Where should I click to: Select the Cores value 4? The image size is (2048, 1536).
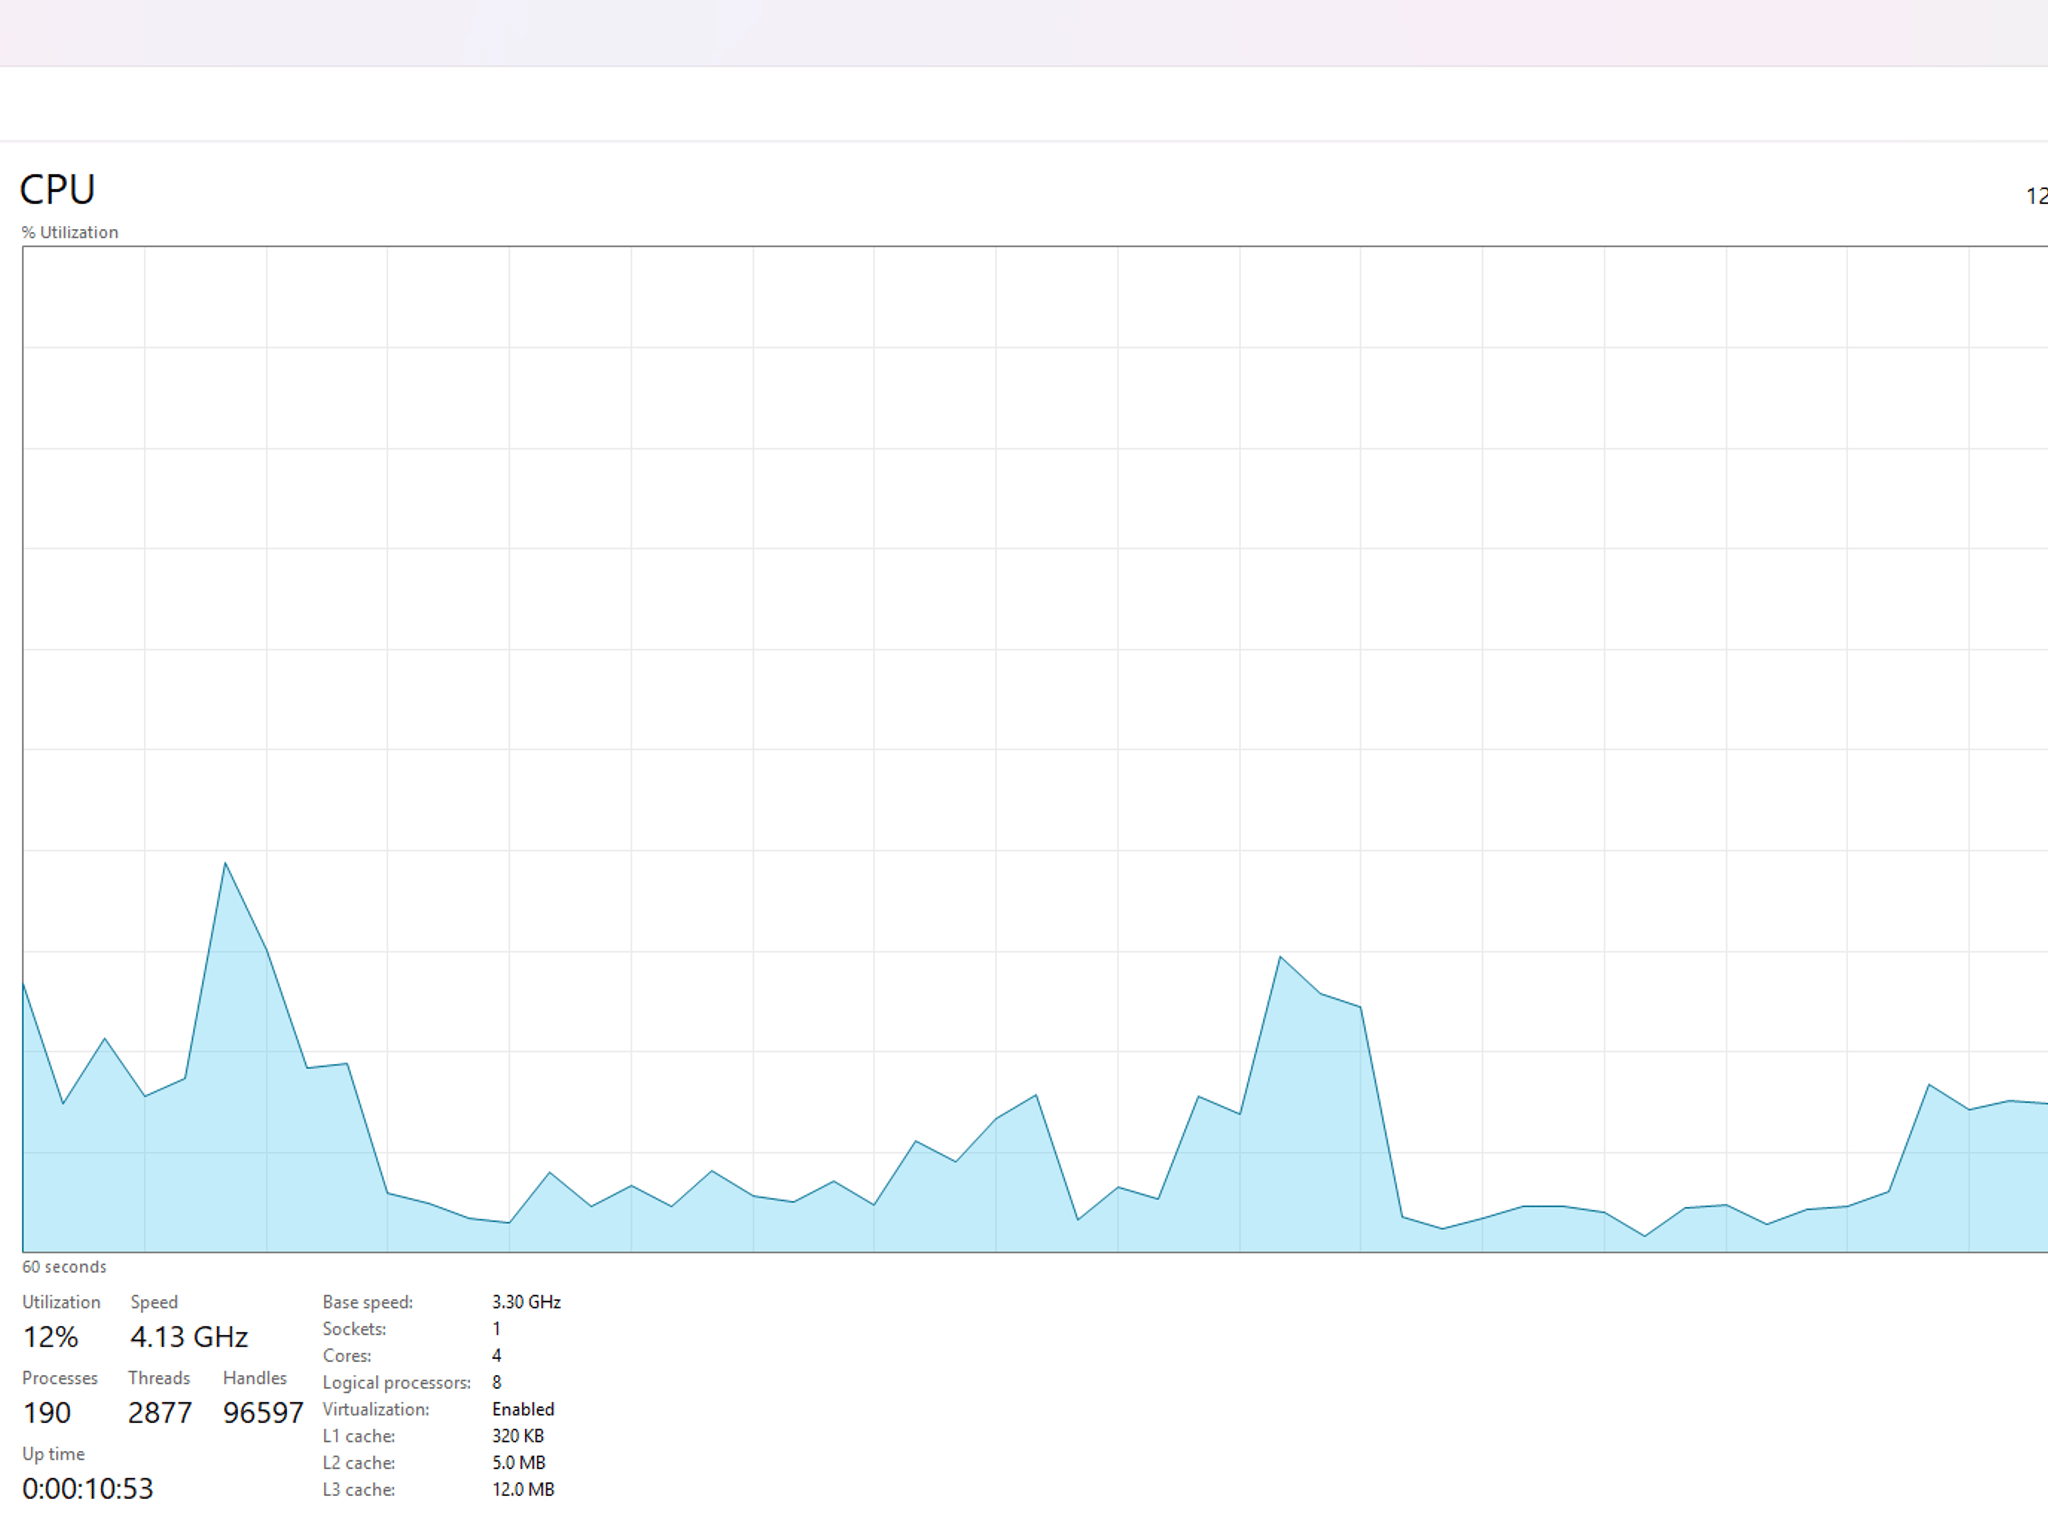click(497, 1356)
